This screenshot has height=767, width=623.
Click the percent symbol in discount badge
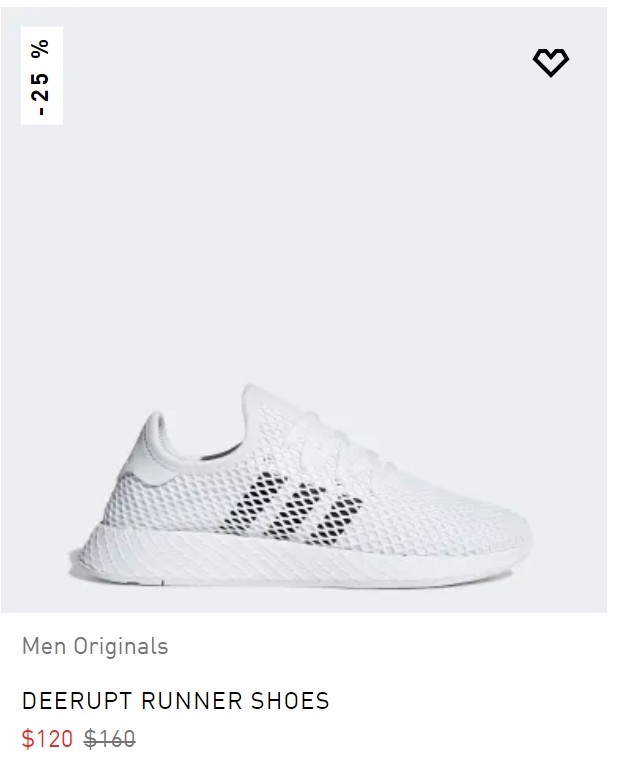click(x=42, y=49)
